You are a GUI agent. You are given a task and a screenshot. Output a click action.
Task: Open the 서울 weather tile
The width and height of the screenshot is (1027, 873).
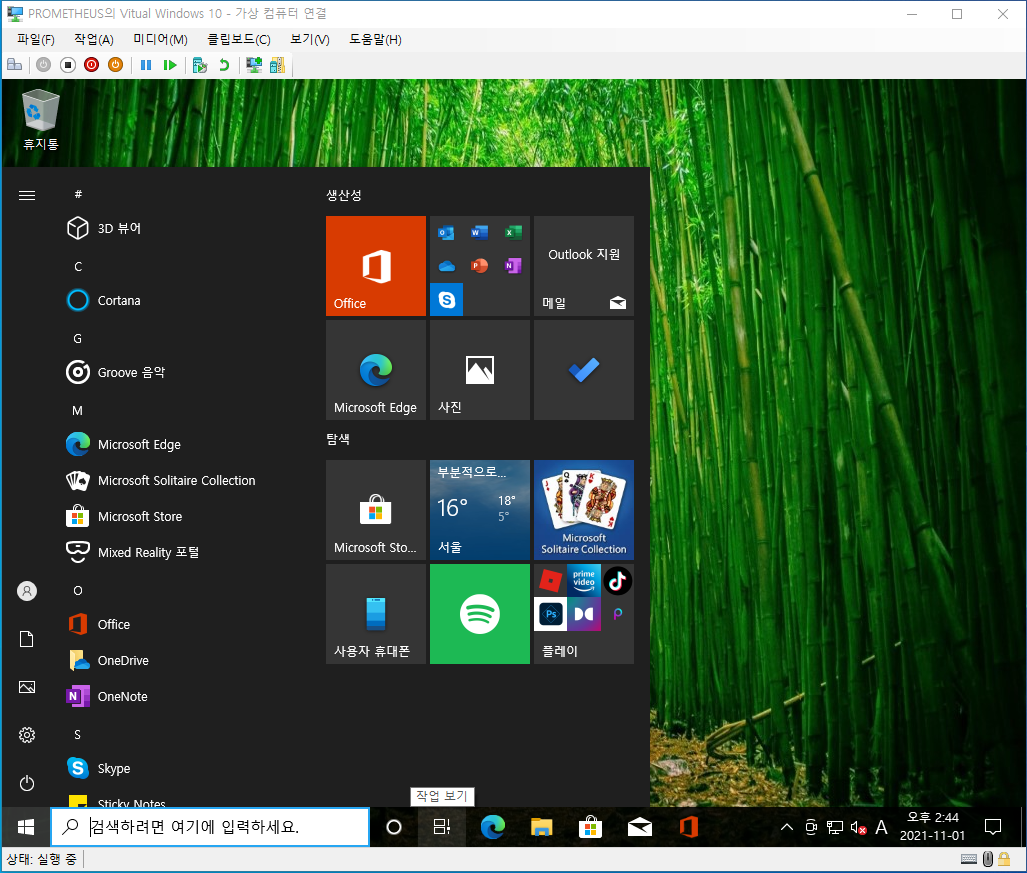coord(479,510)
